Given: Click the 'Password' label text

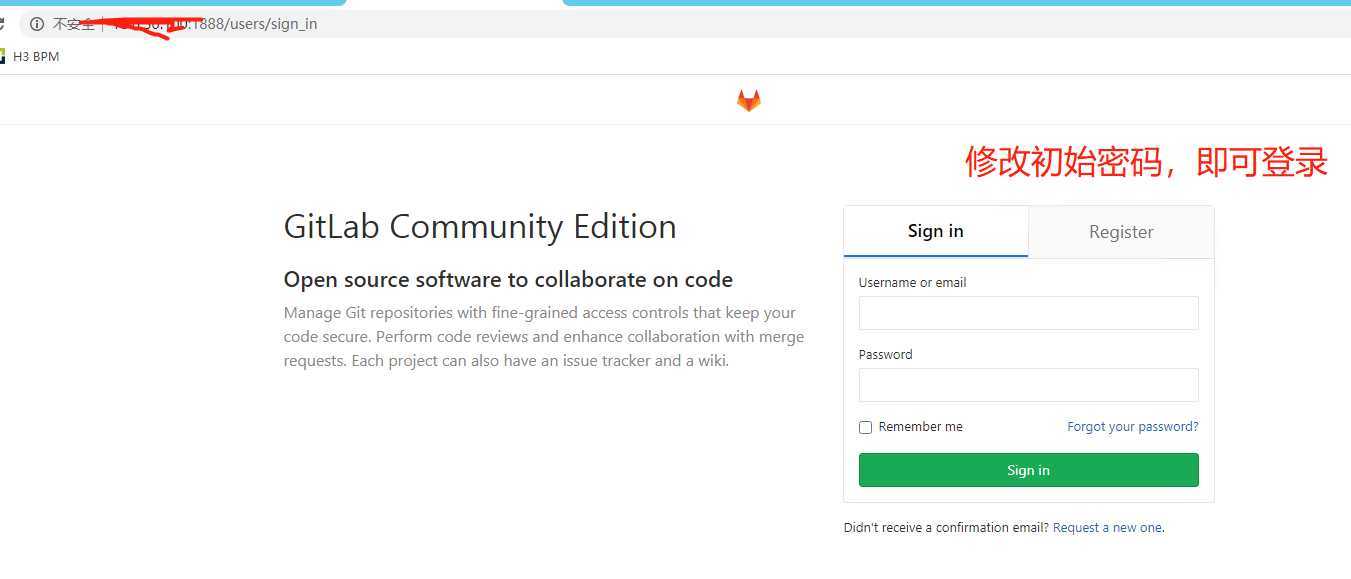Looking at the screenshot, I should click(x=885, y=355).
